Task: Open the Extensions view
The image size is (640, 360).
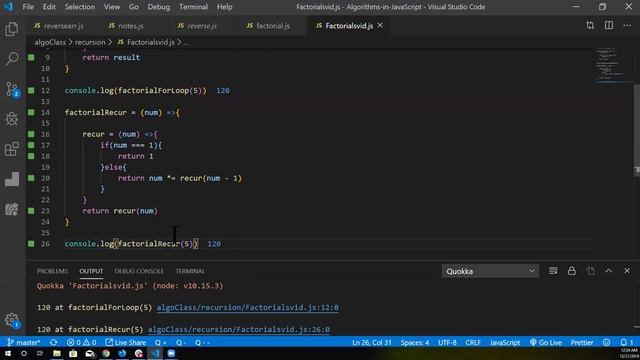Action: pos(12,149)
